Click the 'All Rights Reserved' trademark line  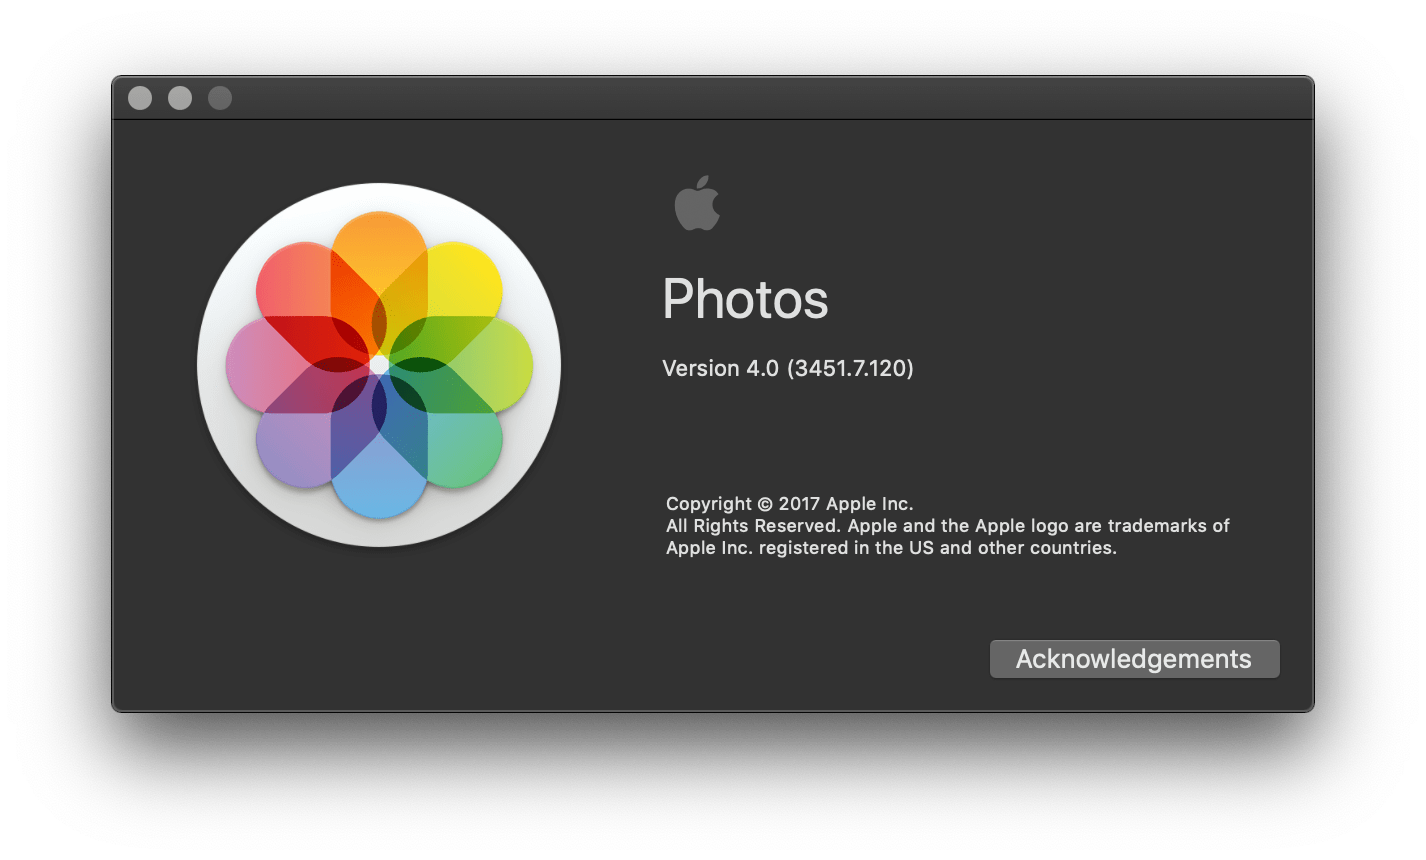tap(948, 526)
